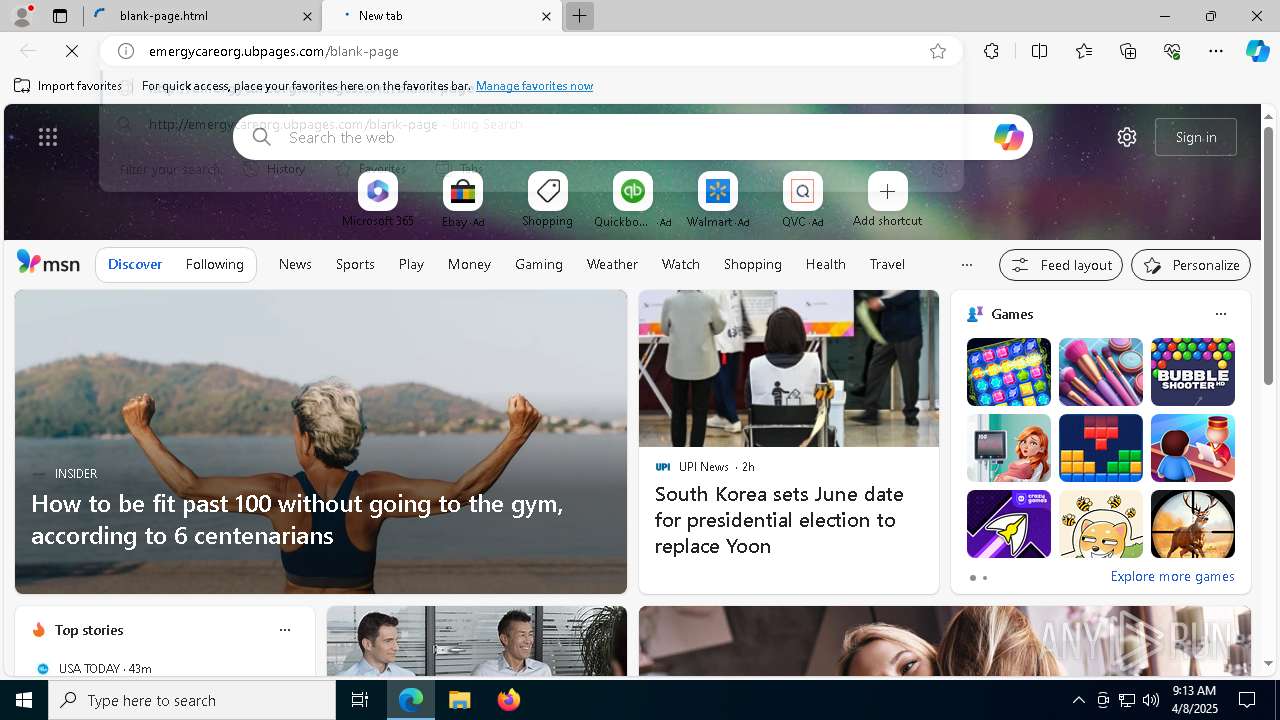Stop loading the page
This screenshot has height=720, width=1280.
[72, 51]
